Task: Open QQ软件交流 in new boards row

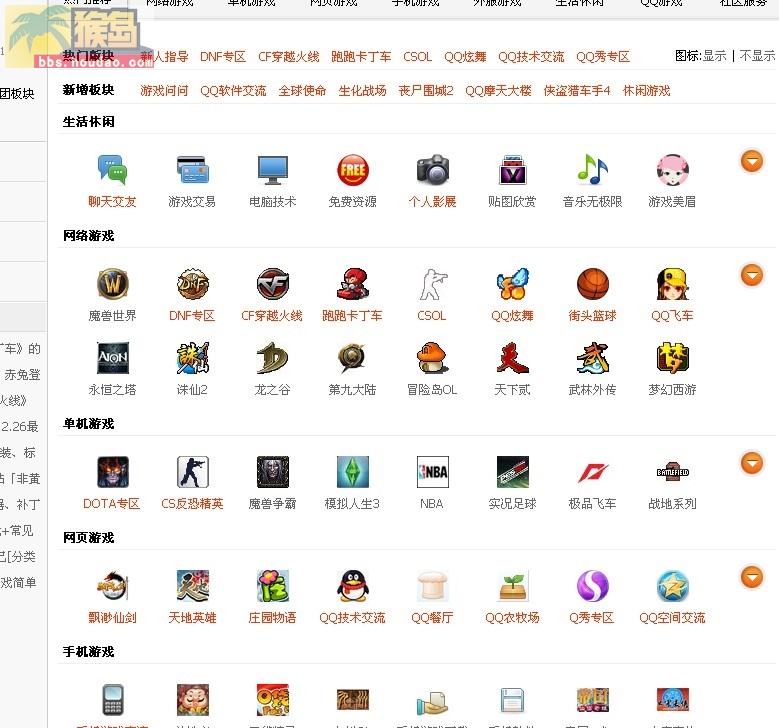Action: [x=233, y=90]
